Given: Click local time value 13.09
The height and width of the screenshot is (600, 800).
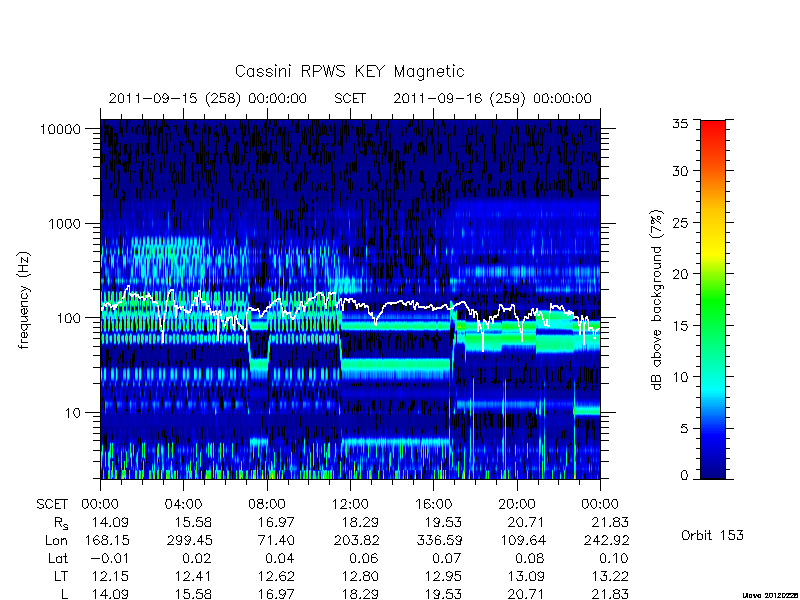Looking at the screenshot, I should click(x=526, y=576).
